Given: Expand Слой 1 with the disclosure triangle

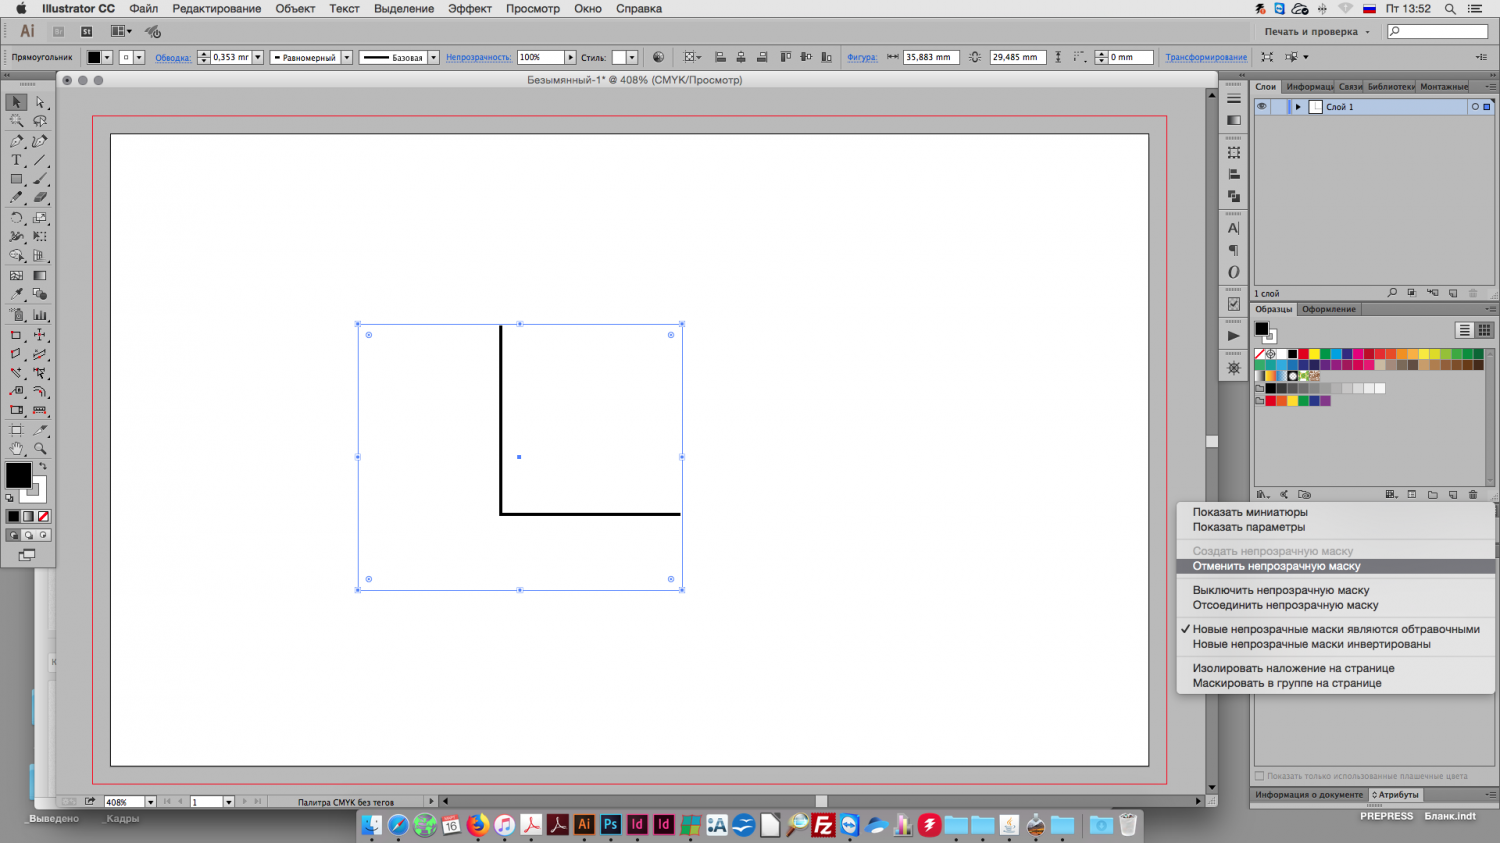Looking at the screenshot, I should tap(1298, 107).
